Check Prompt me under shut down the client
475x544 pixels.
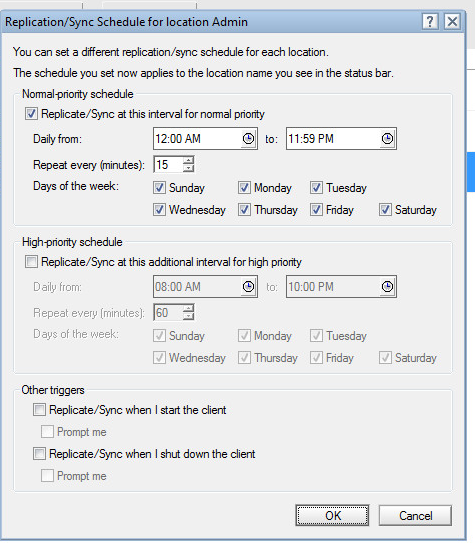[x=47, y=476]
